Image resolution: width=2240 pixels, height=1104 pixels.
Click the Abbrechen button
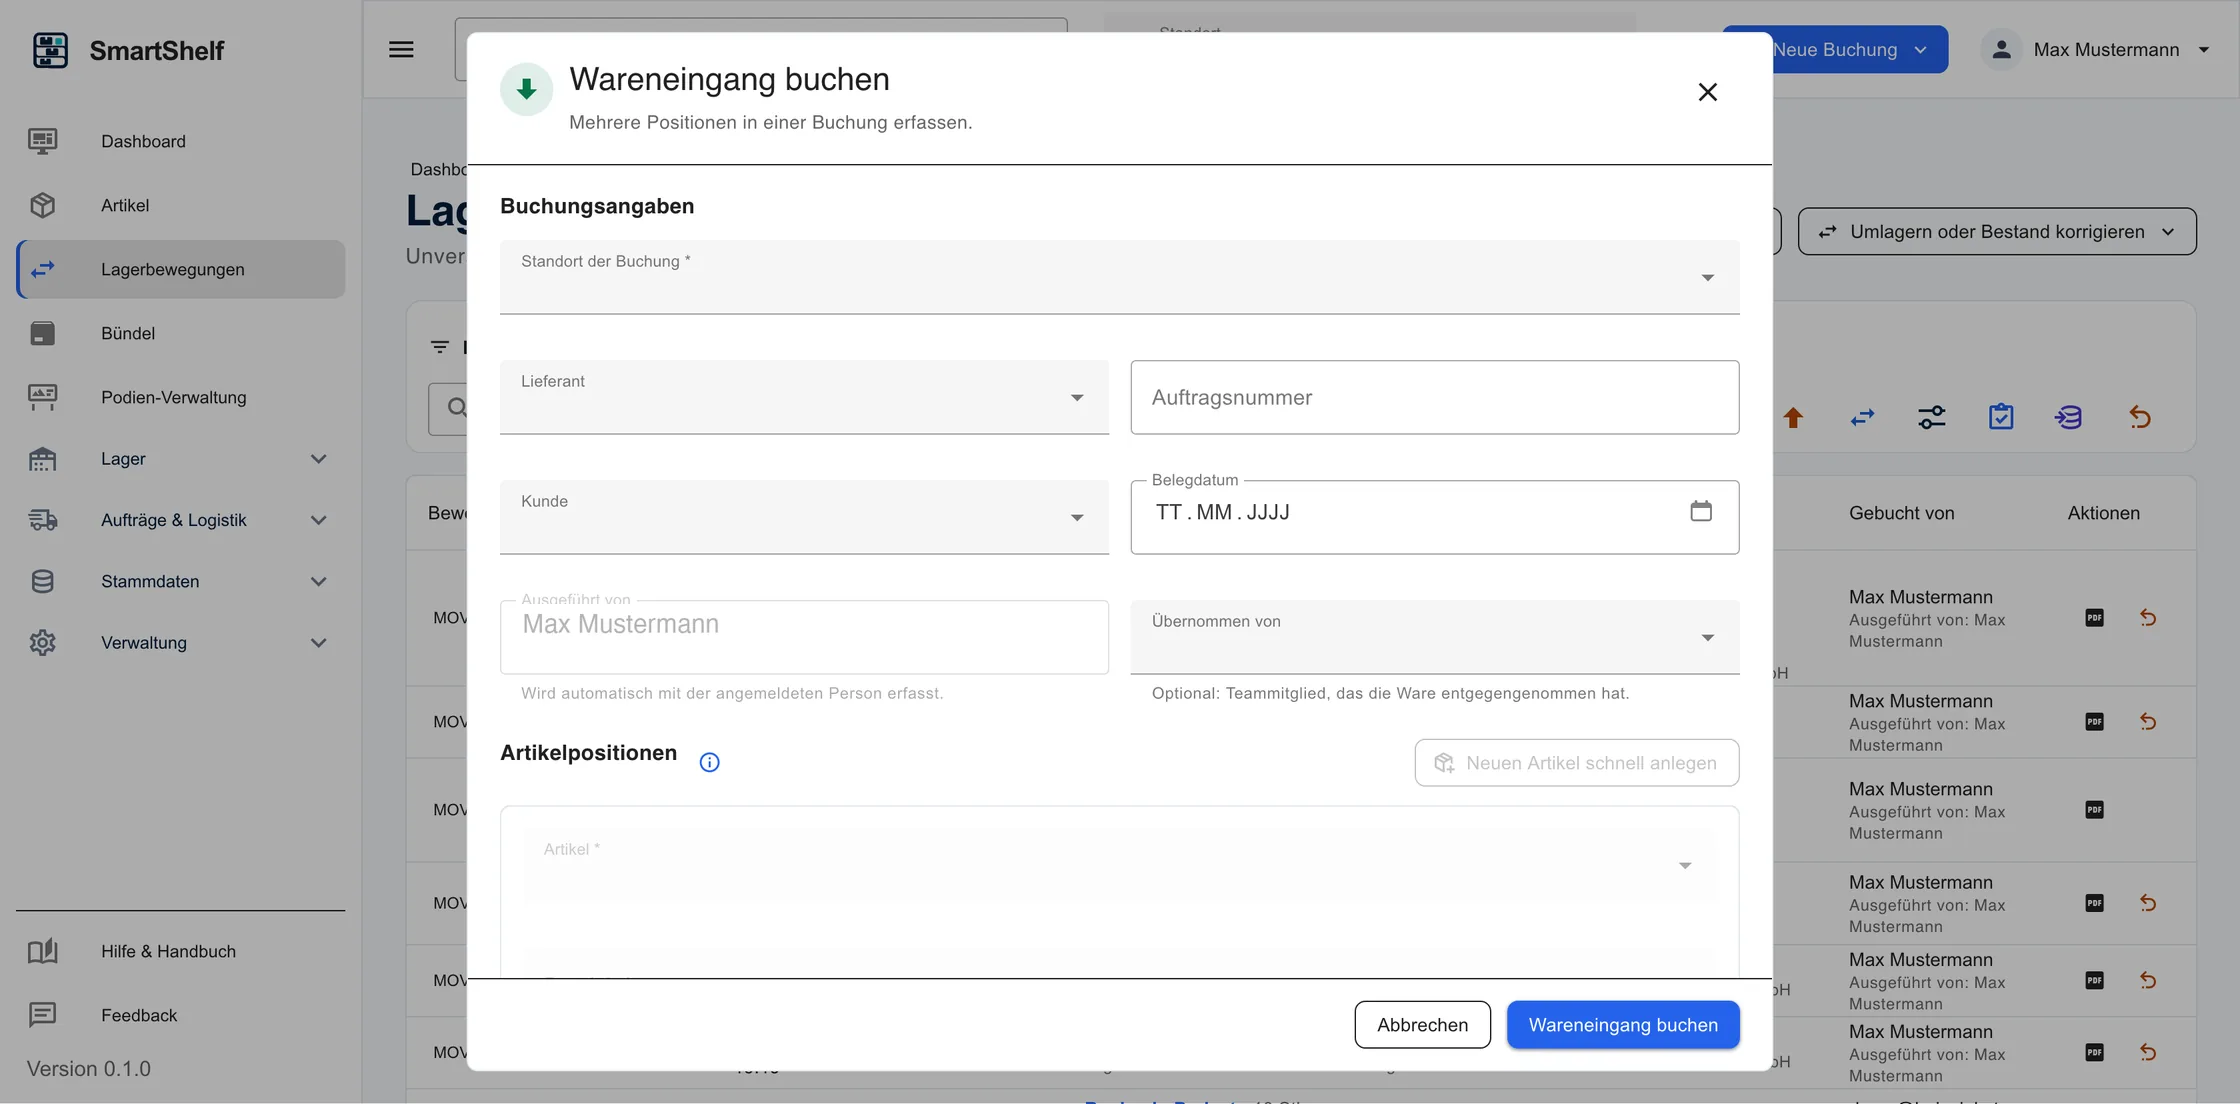tap(1422, 1024)
